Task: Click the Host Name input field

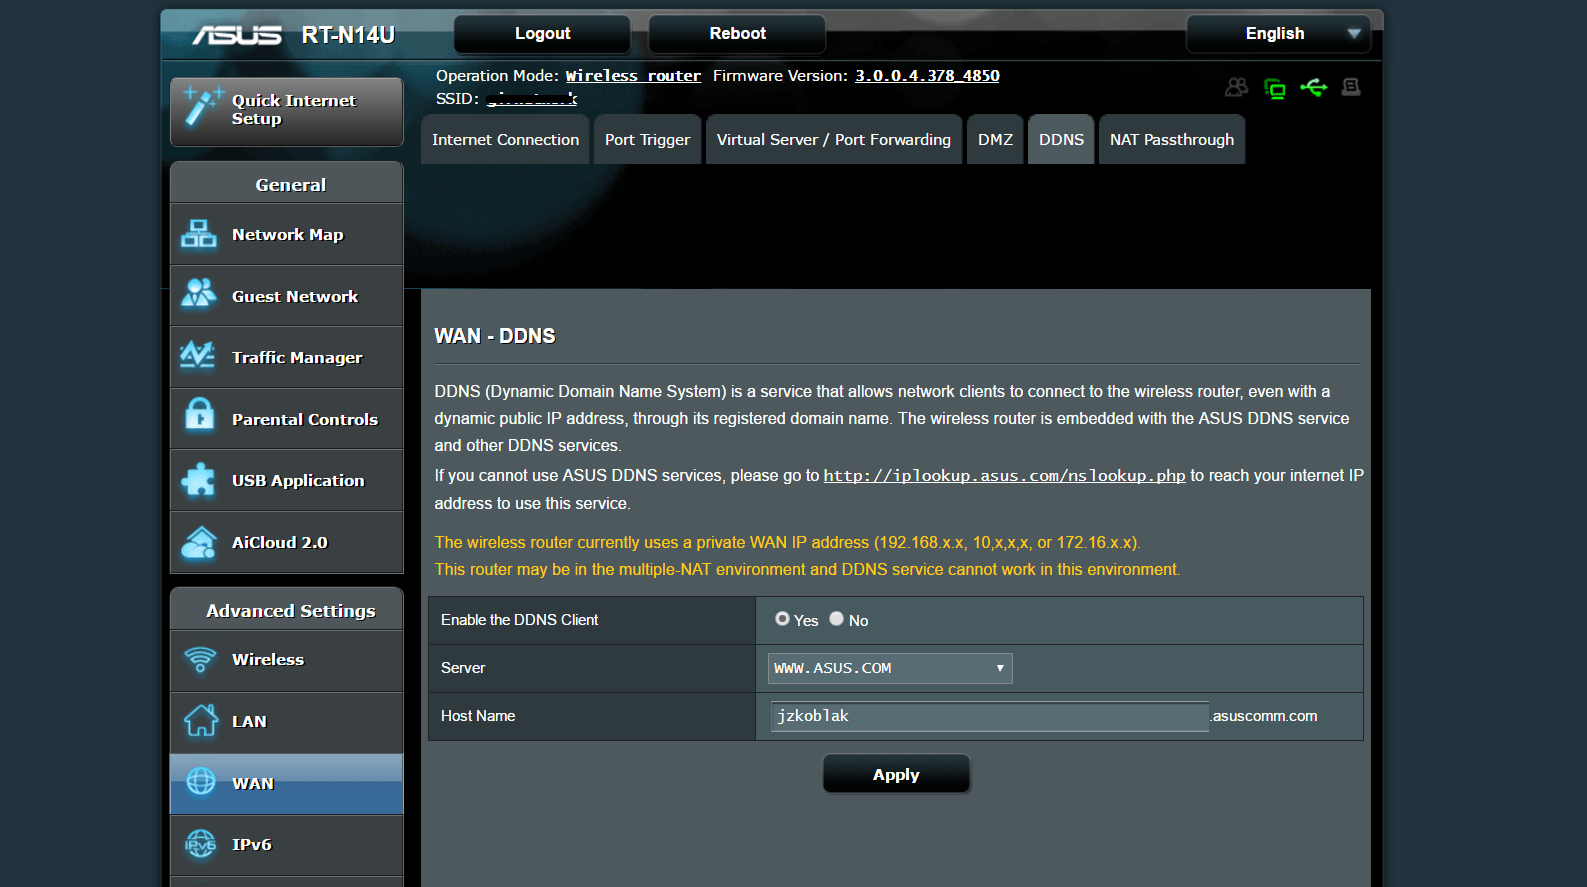Action: 989,716
